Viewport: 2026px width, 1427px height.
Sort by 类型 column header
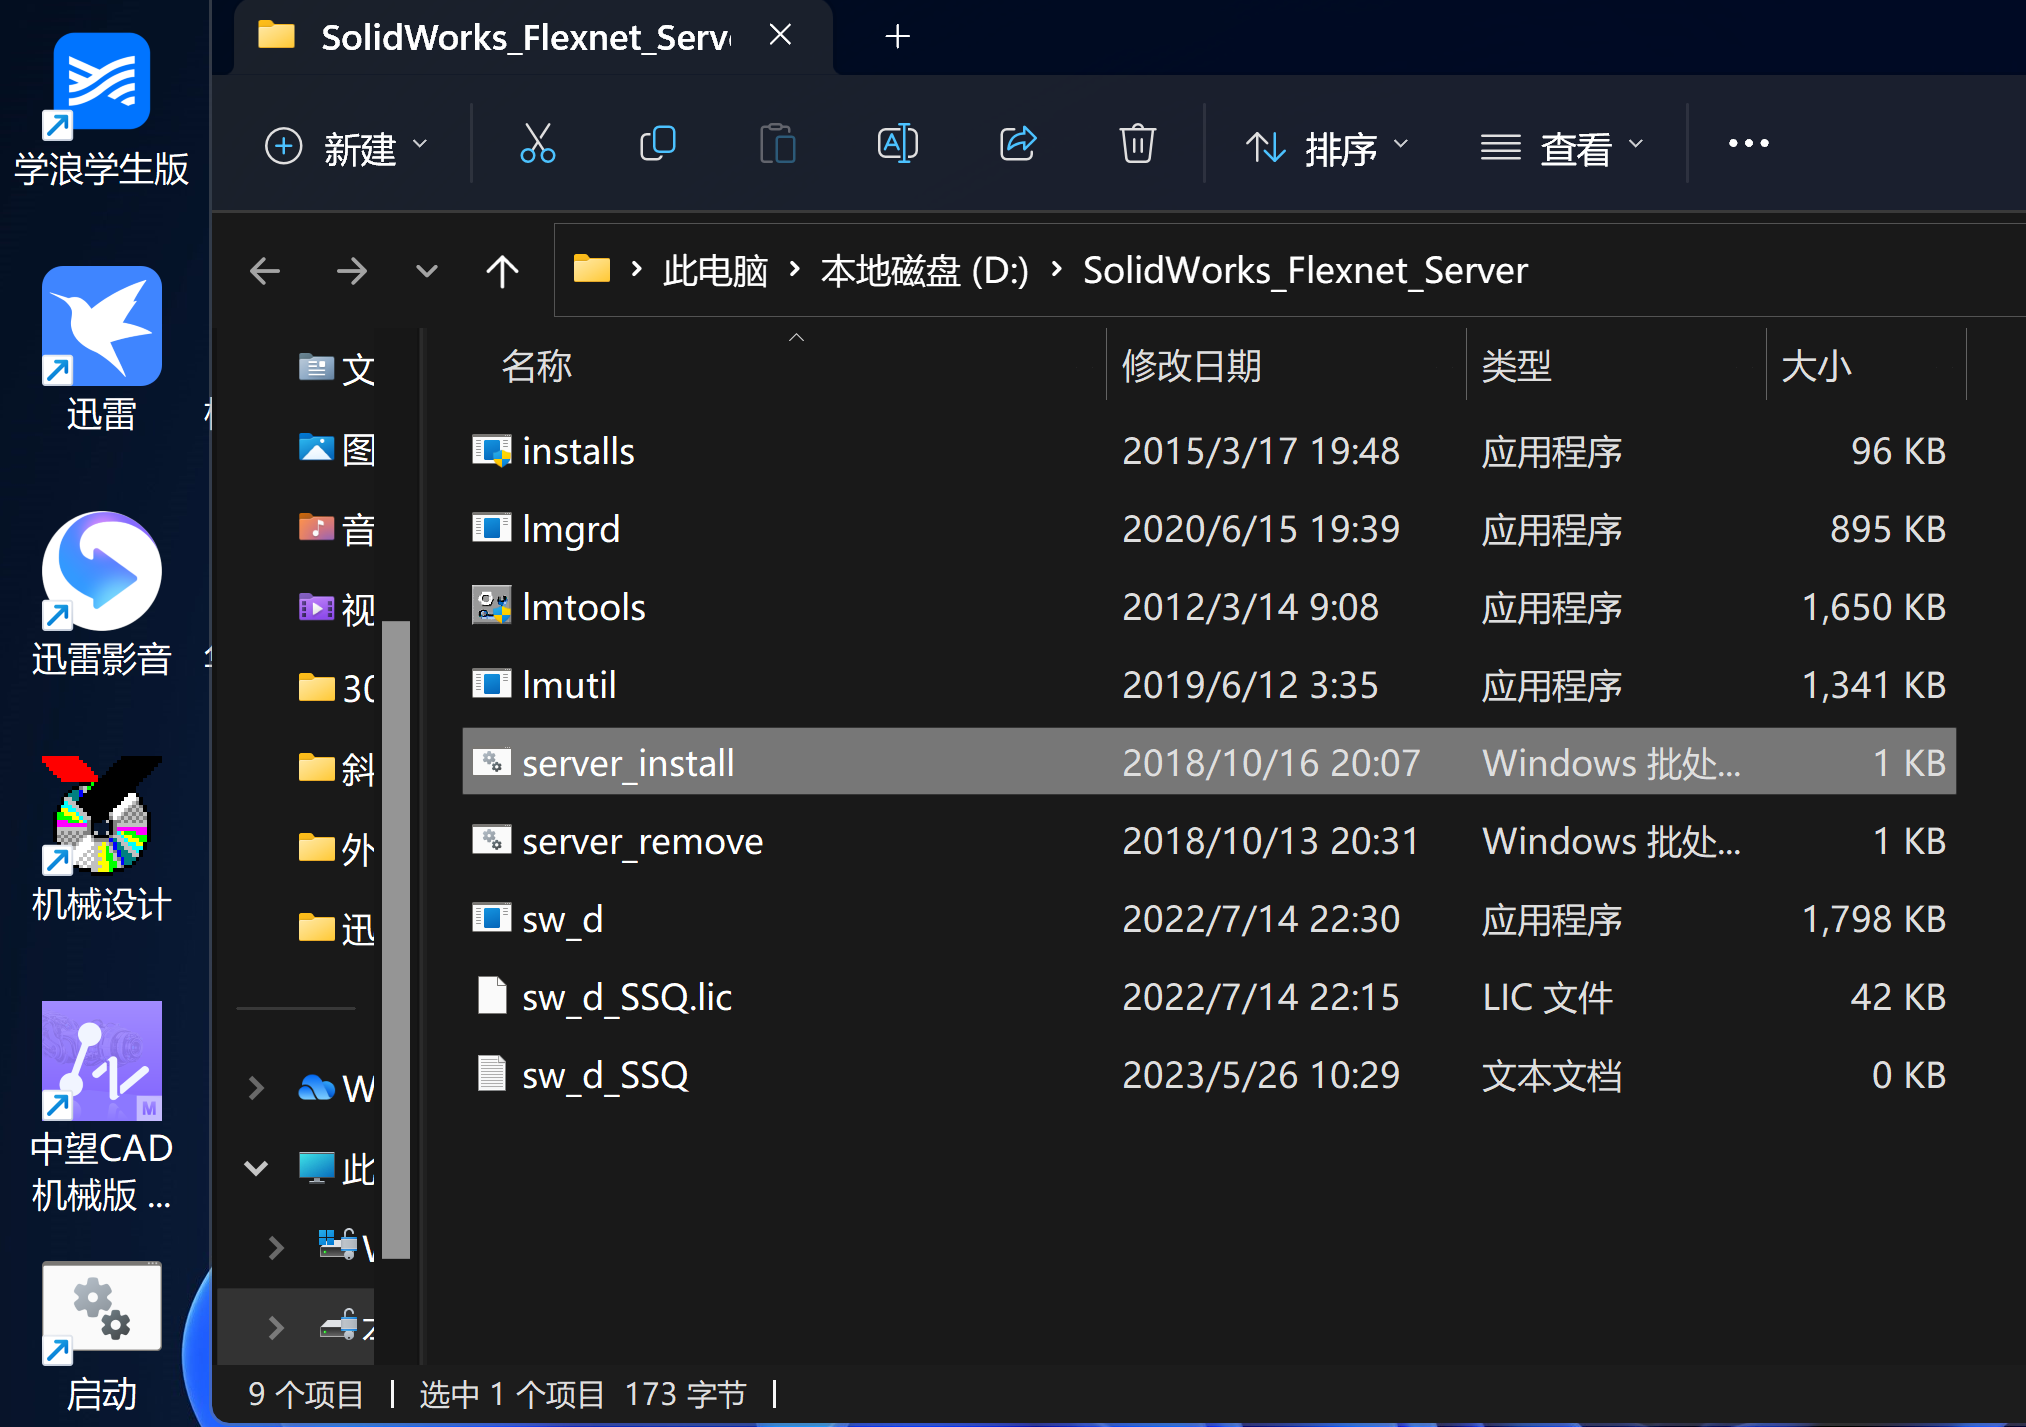coord(1516,366)
